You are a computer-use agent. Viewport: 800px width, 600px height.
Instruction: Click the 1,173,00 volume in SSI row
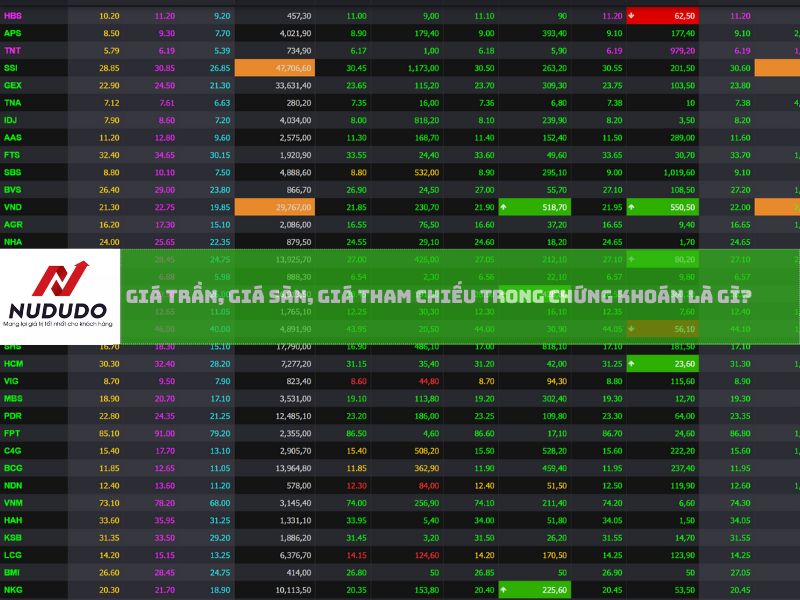click(x=423, y=68)
